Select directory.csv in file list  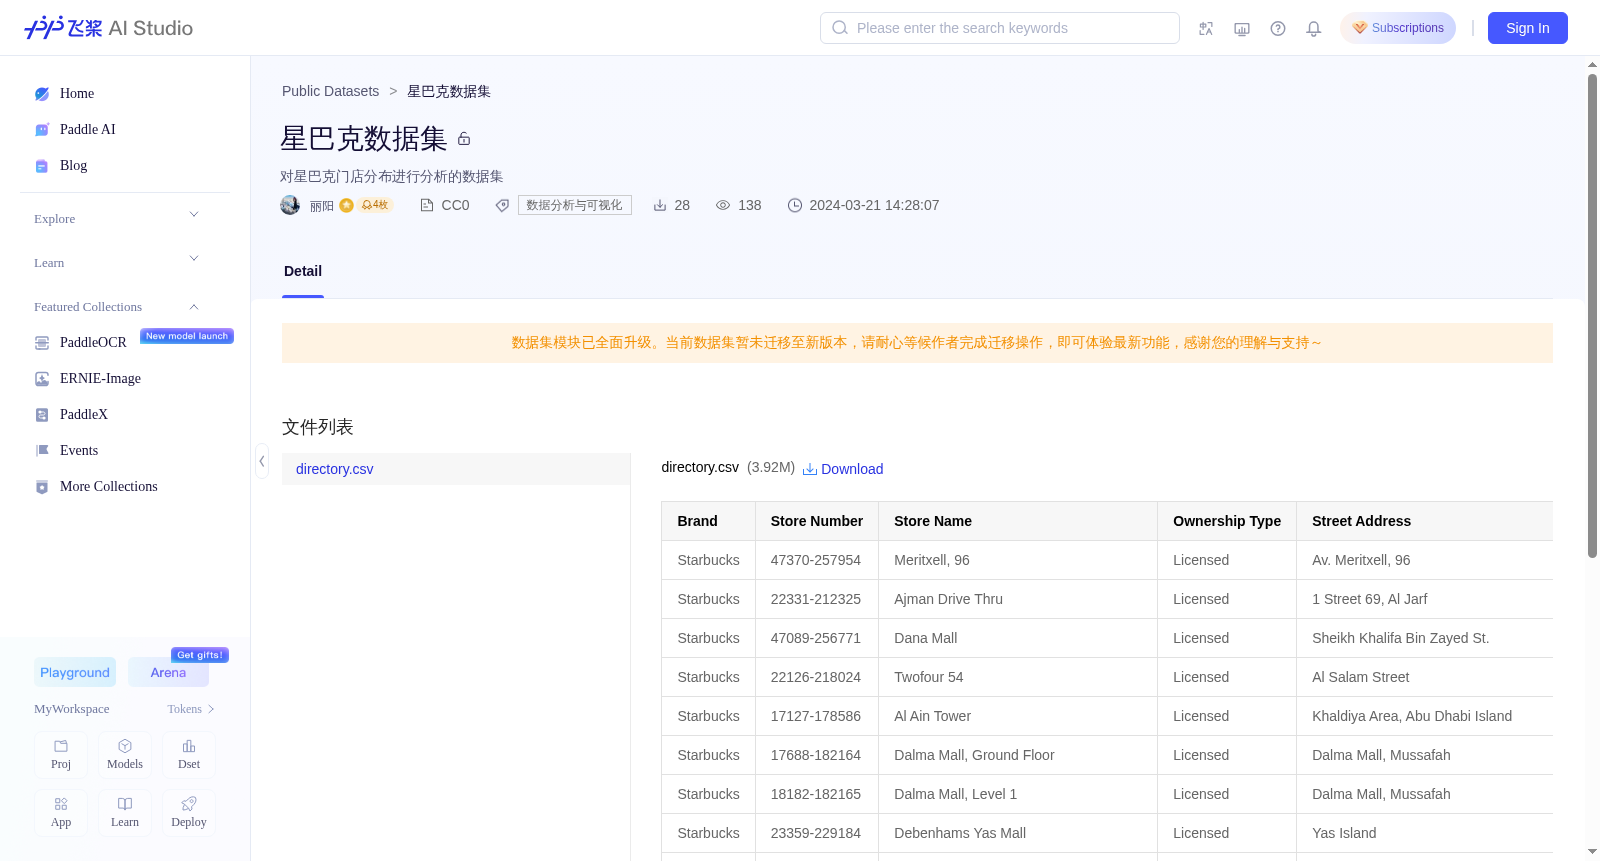pyautogui.click(x=456, y=469)
